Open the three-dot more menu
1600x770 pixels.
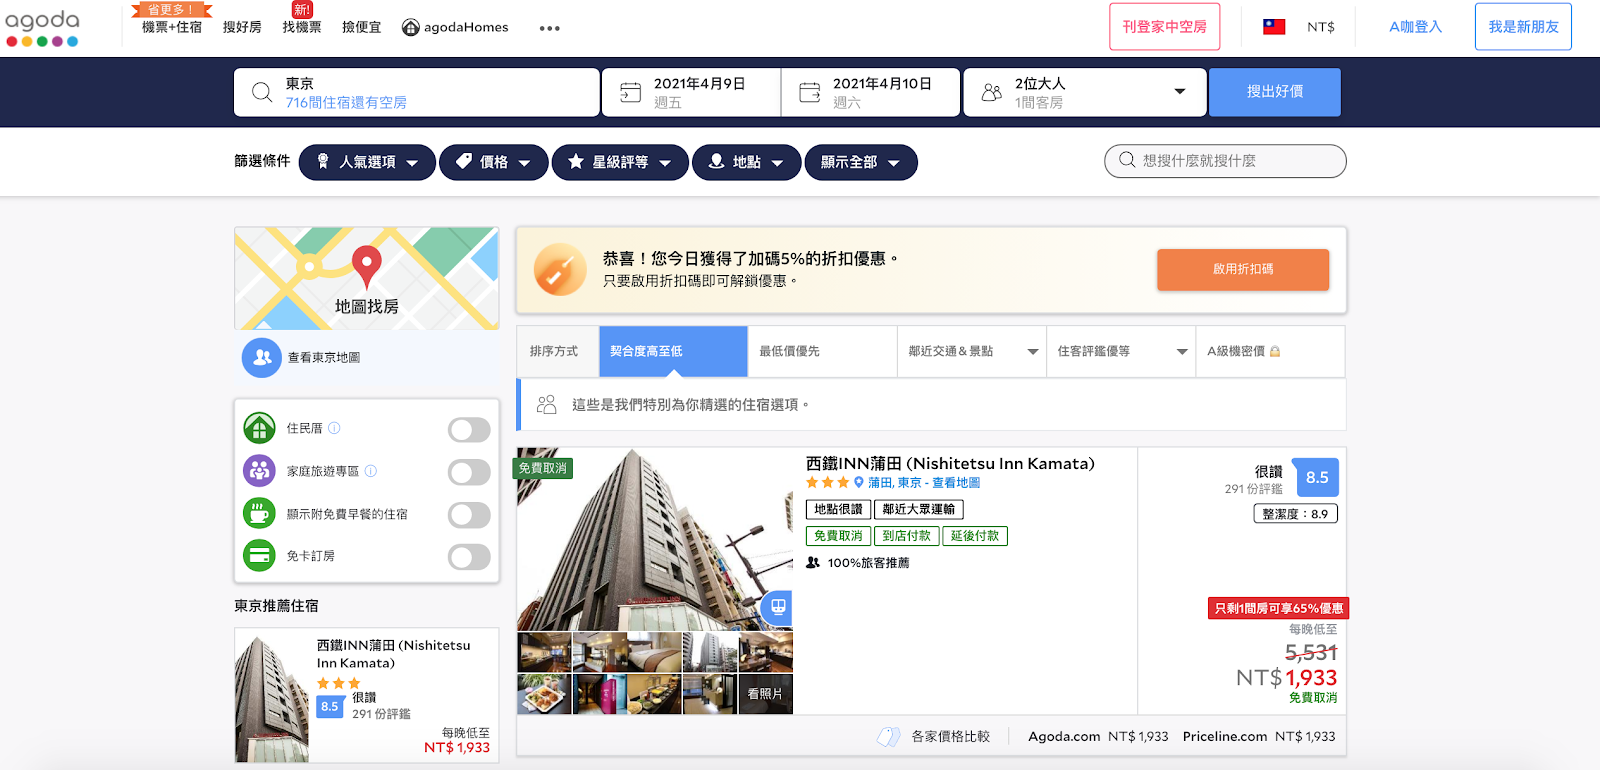point(549,28)
